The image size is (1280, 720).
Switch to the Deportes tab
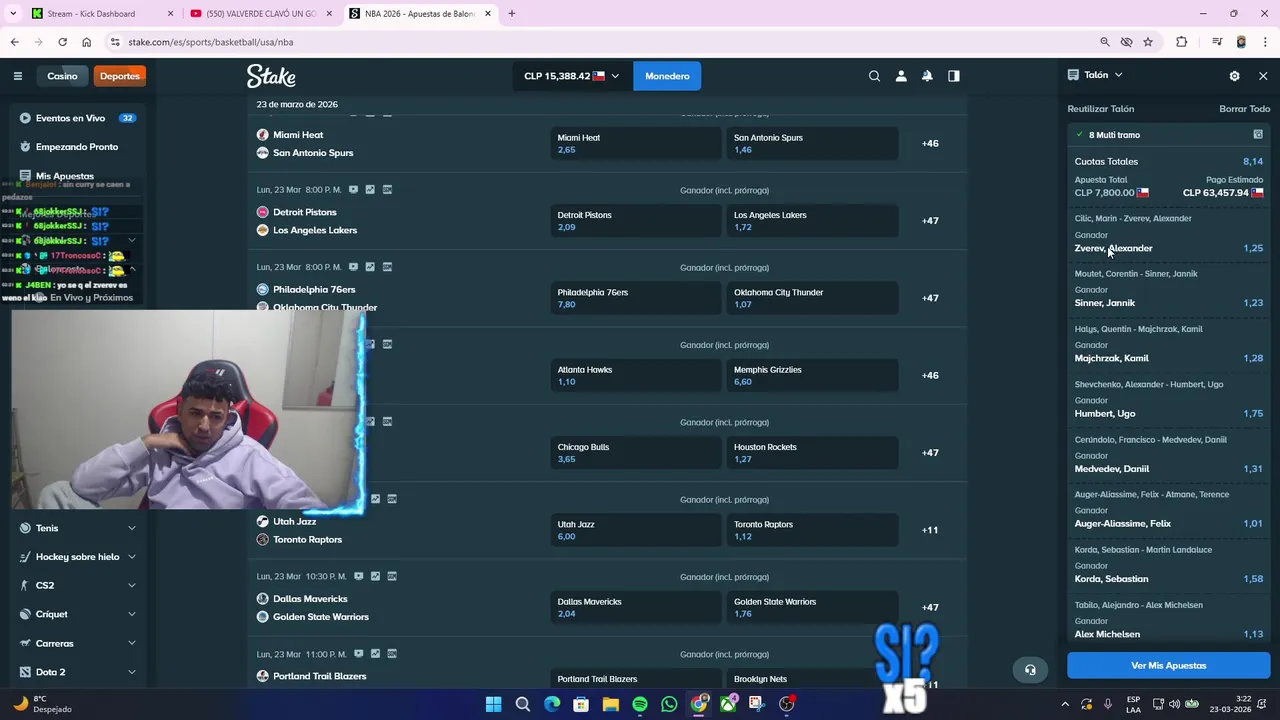[120, 76]
